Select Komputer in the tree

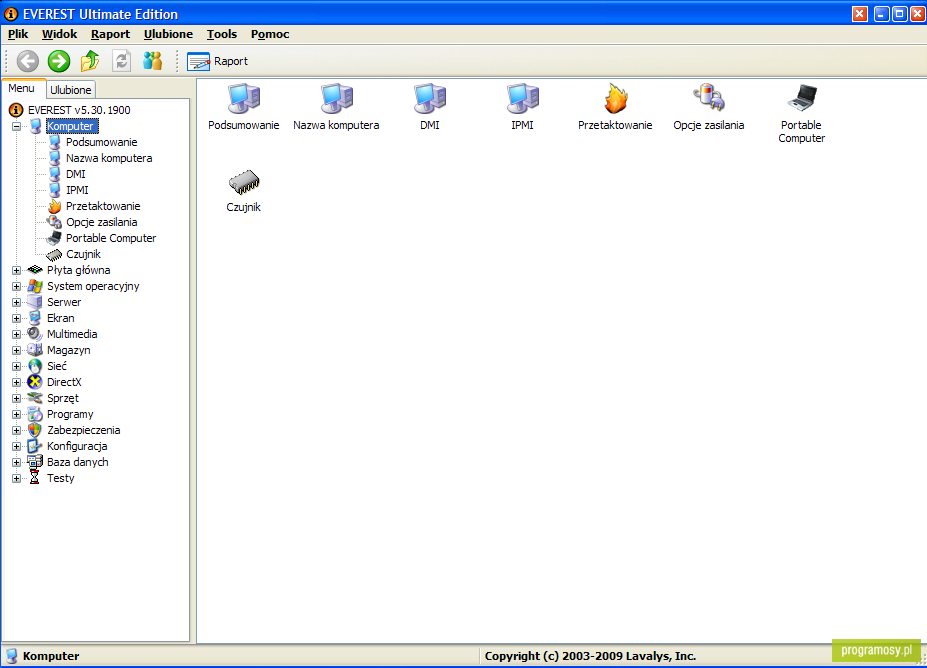pos(70,126)
